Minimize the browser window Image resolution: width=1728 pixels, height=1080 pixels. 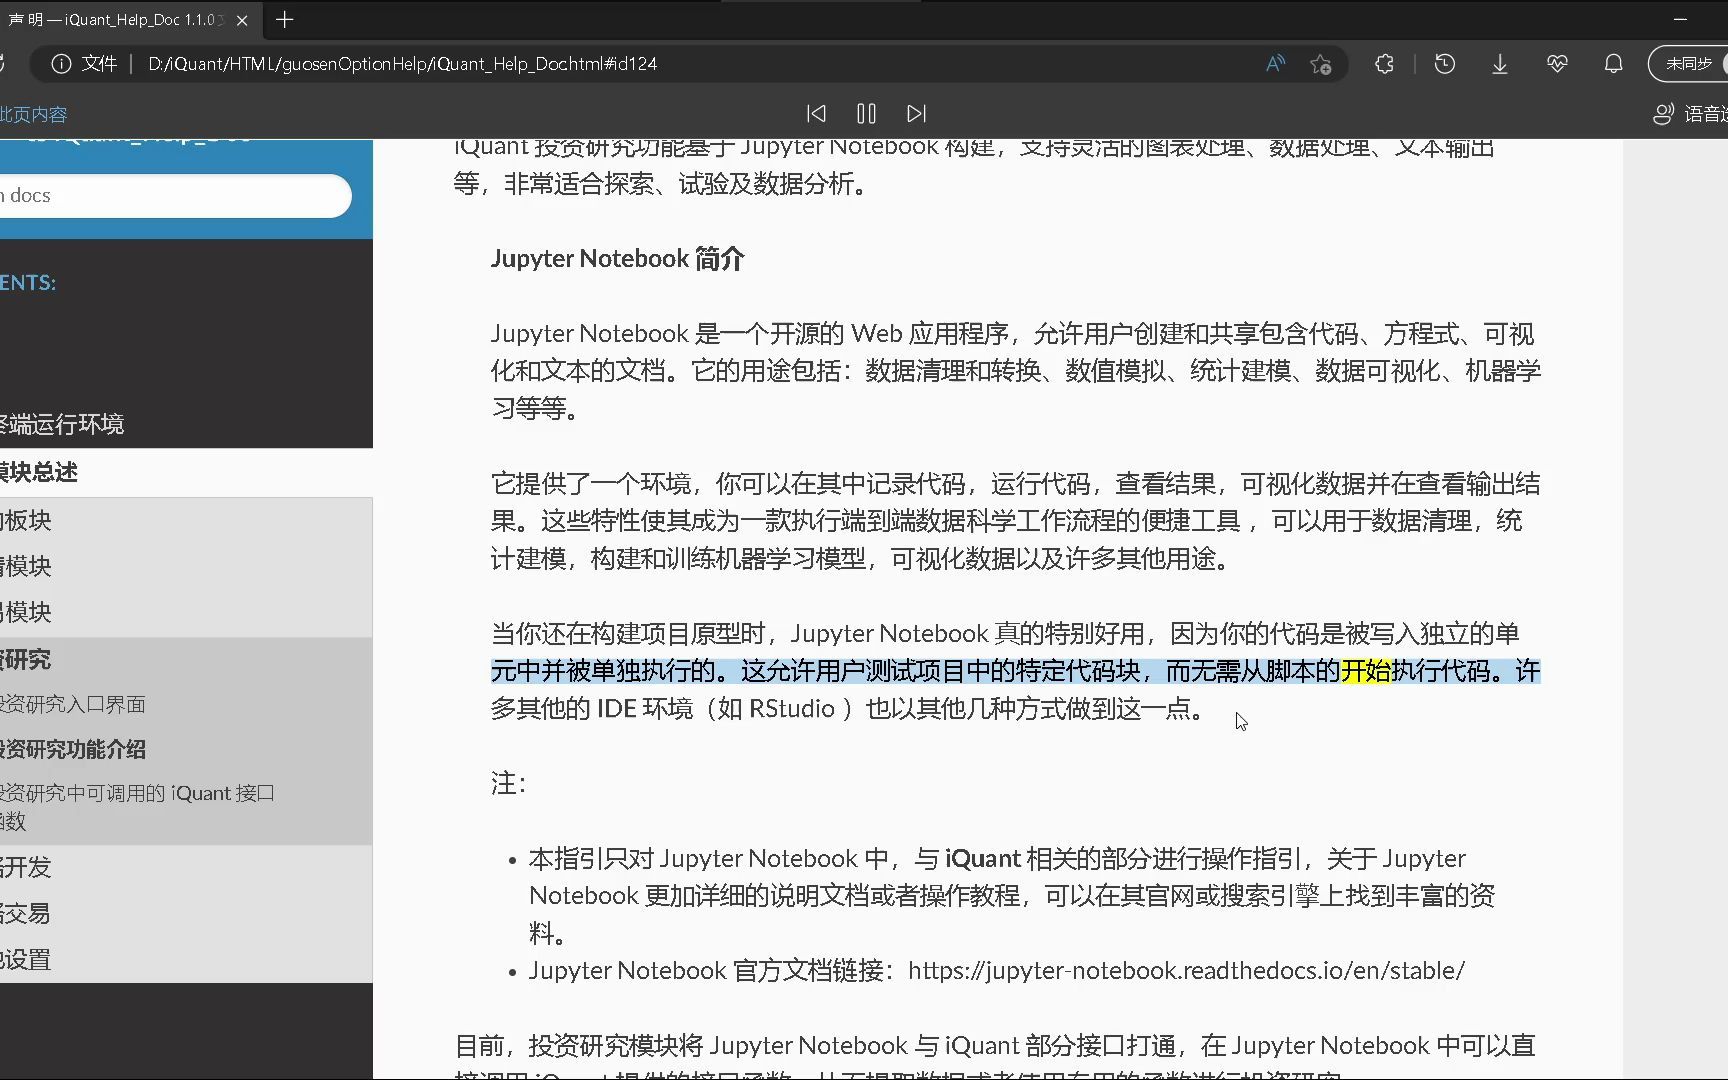1680,20
